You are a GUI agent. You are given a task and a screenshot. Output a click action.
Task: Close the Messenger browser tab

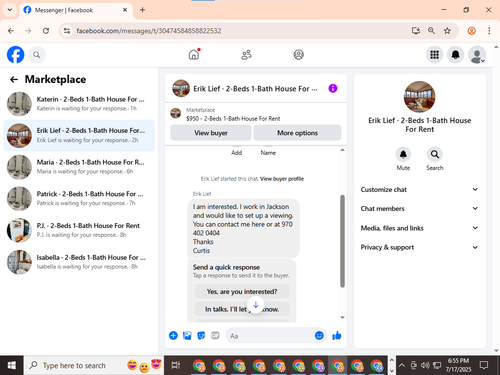coord(125,10)
